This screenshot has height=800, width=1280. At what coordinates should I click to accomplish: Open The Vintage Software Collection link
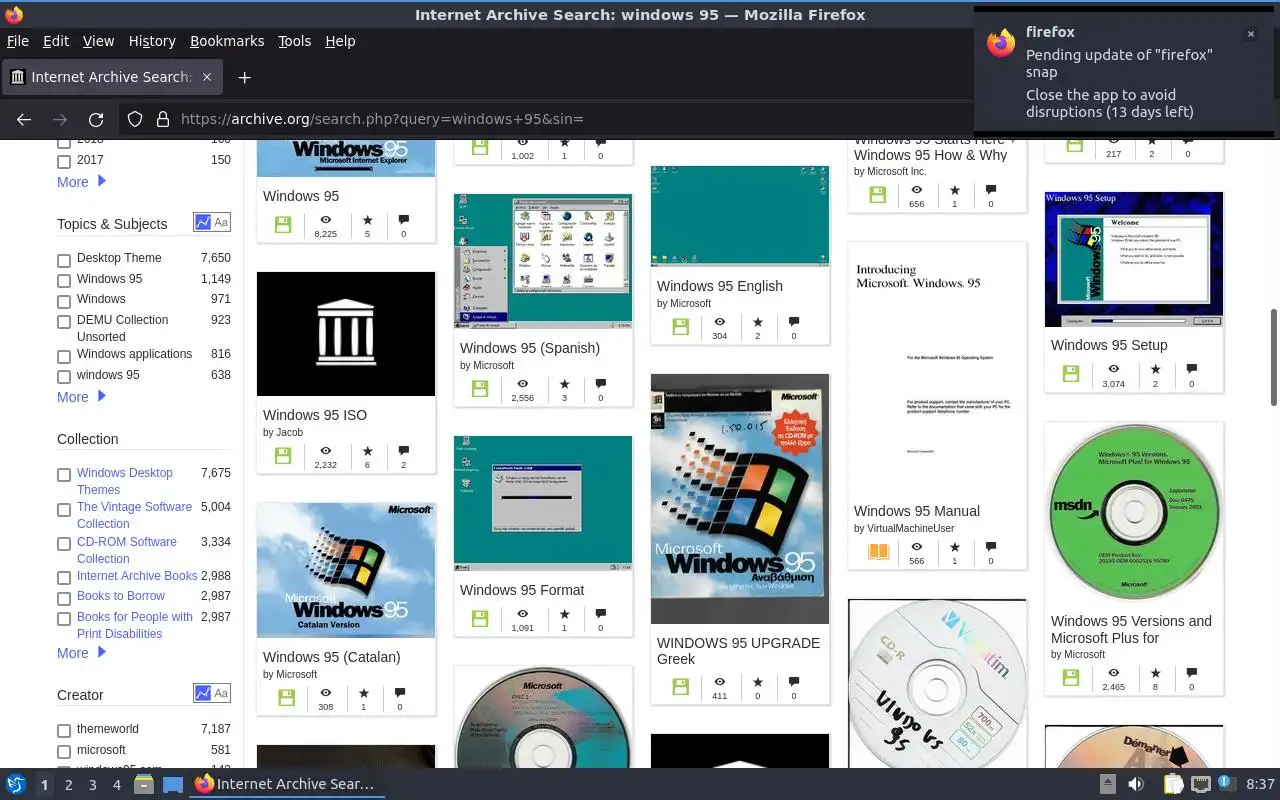coord(134,515)
